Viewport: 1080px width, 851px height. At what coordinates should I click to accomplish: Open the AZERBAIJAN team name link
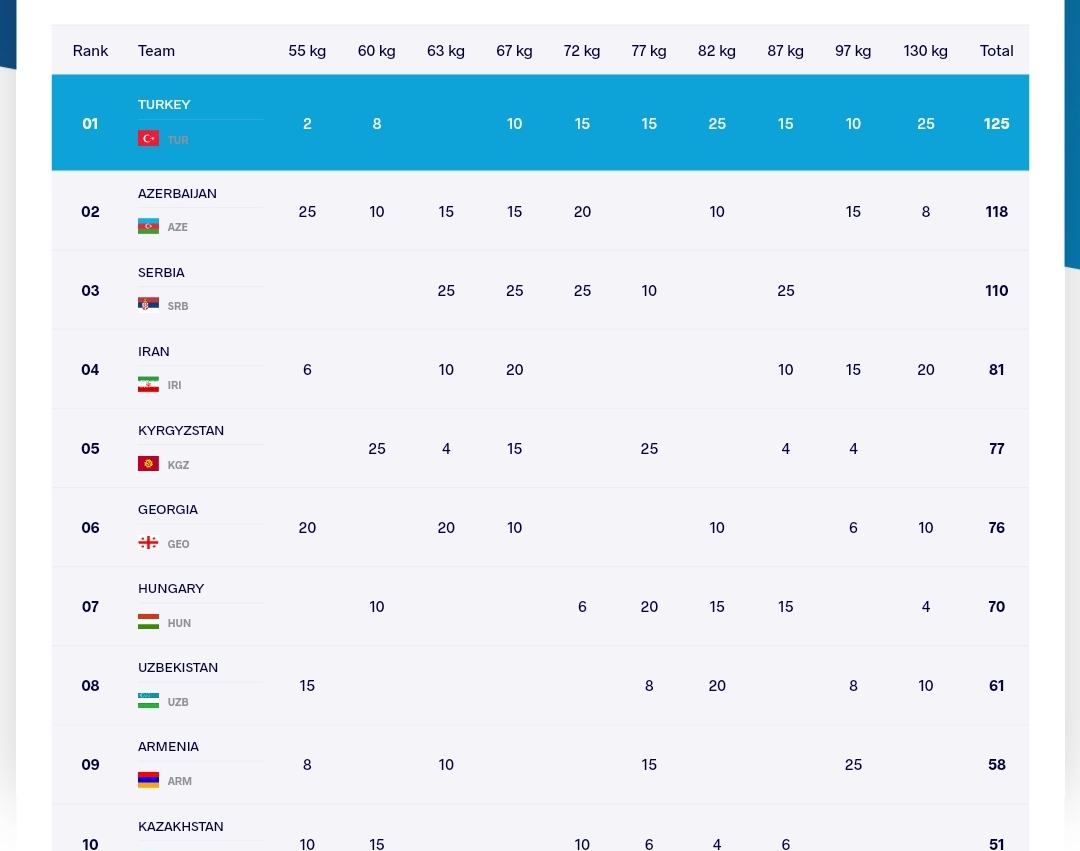tap(177, 194)
